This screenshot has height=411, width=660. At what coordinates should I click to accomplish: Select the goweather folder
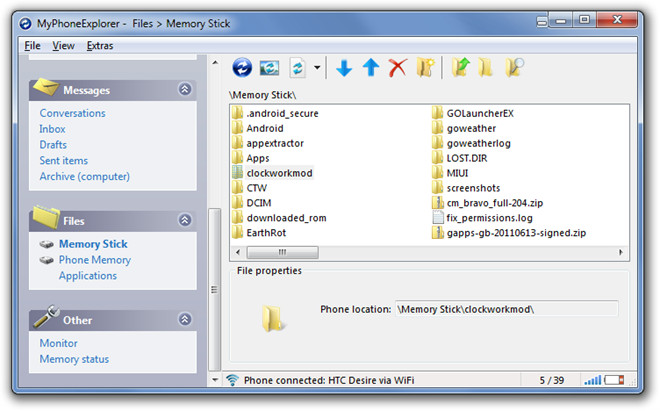tap(464, 128)
